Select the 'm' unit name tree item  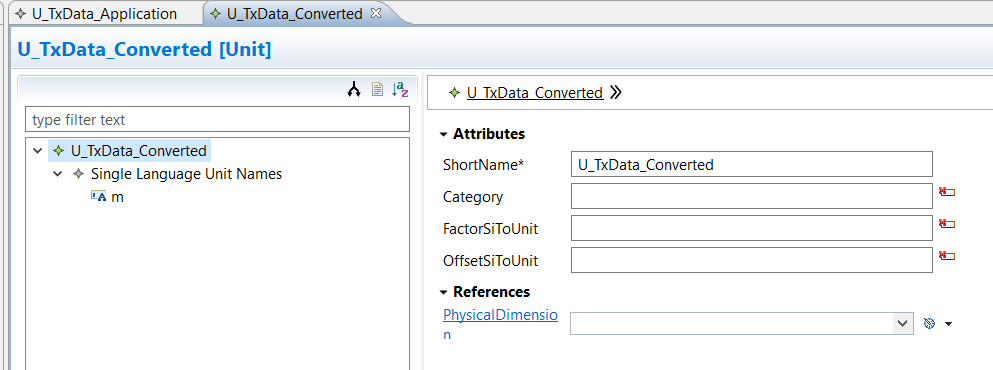point(117,197)
